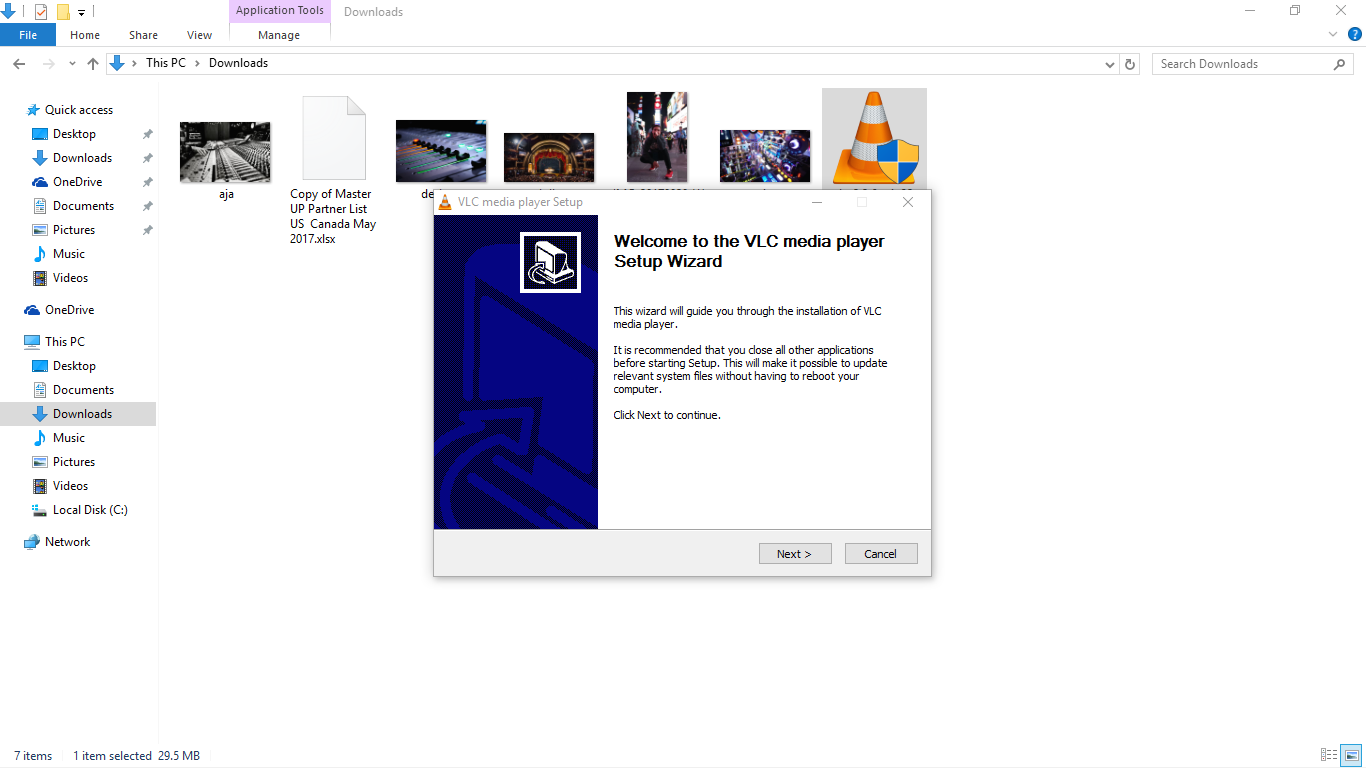The height and width of the screenshot is (768, 1366).
Task: Open pinned Documents under Quick access
Action: click(x=83, y=206)
